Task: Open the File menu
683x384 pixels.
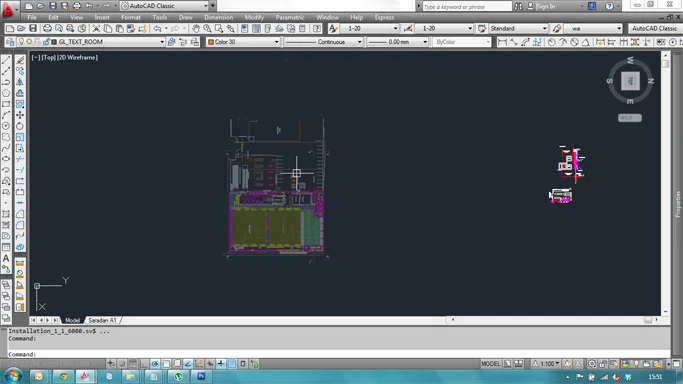Action: tap(32, 17)
